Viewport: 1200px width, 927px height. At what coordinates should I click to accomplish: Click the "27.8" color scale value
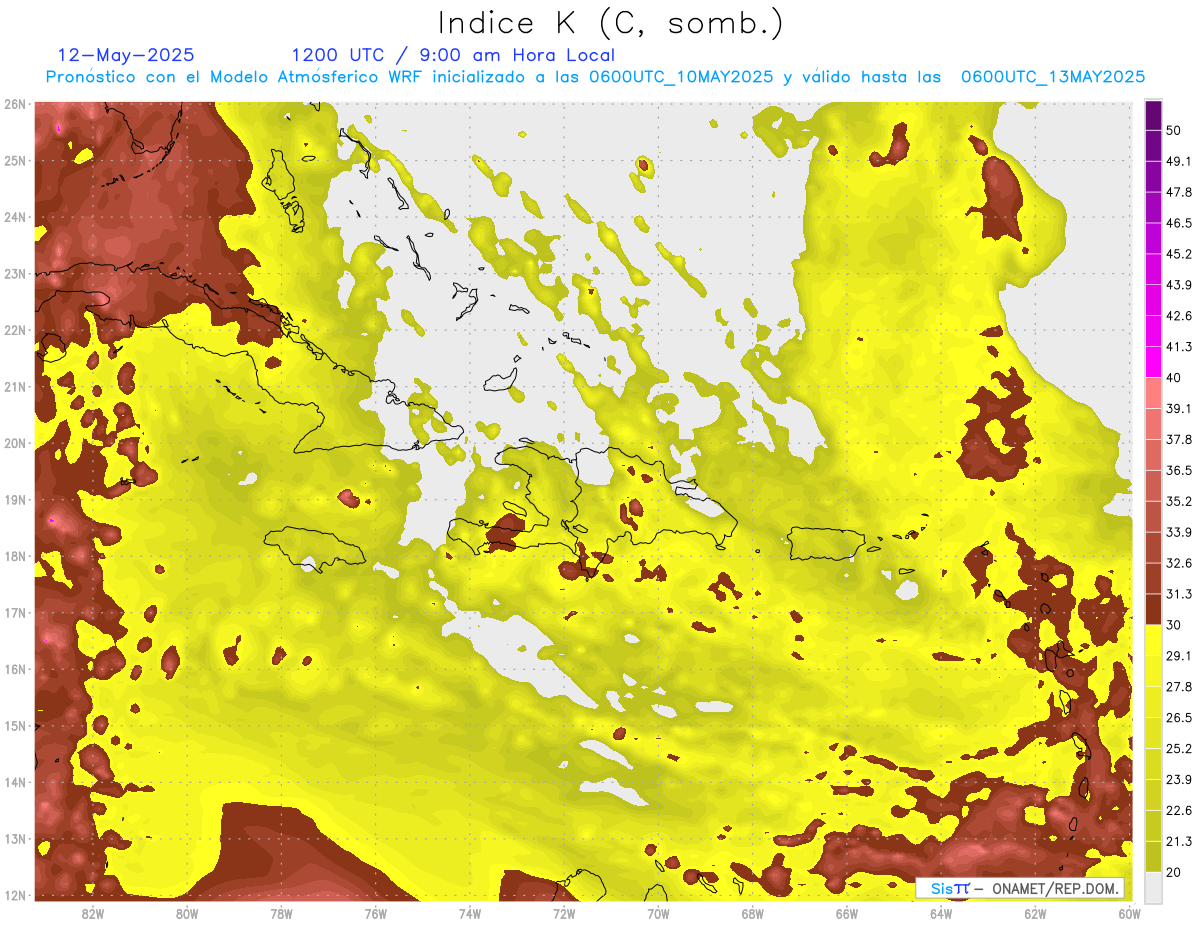point(1178,686)
